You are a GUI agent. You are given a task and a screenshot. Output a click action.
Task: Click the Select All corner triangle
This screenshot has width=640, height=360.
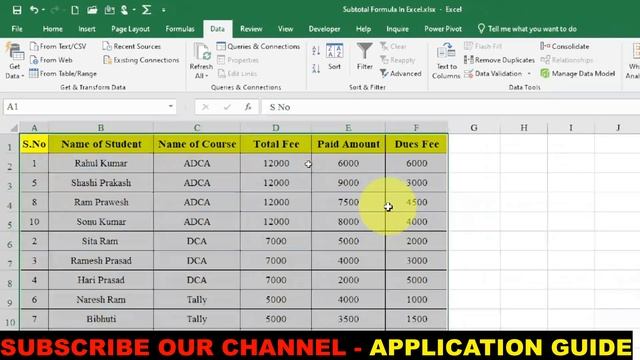(x=13, y=128)
